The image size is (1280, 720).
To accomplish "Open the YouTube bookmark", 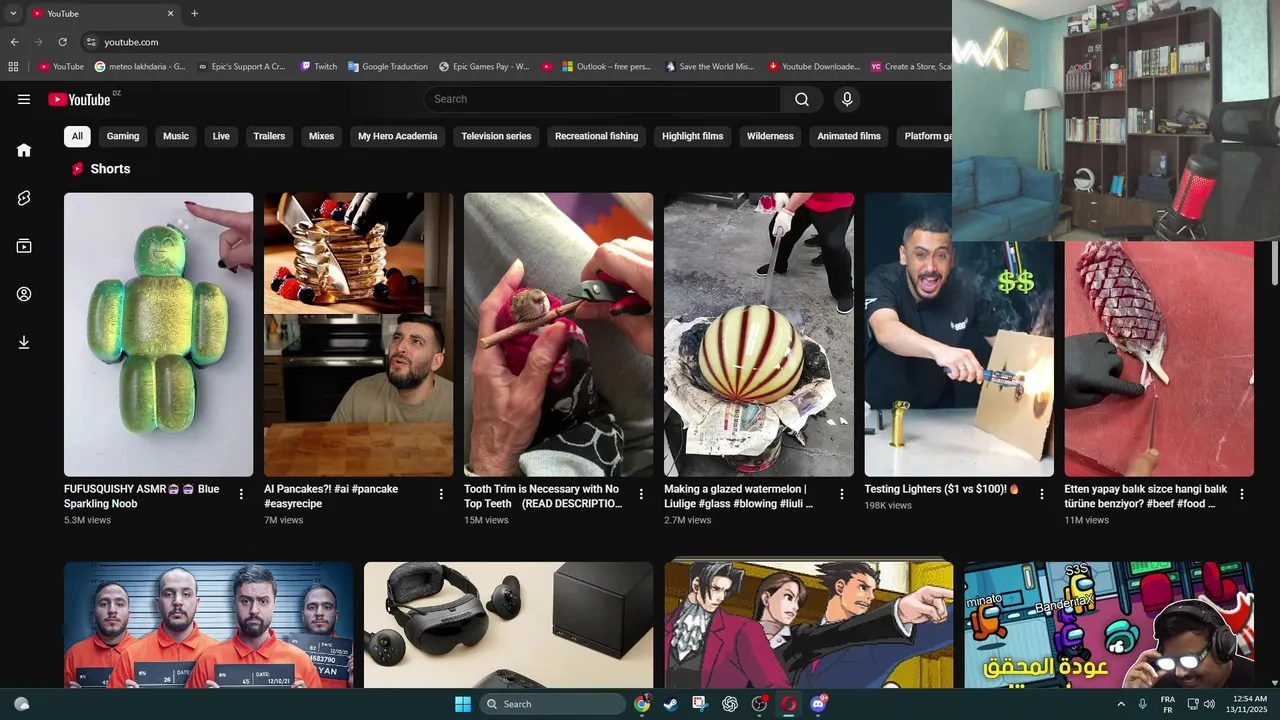I will click(x=61, y=67).
